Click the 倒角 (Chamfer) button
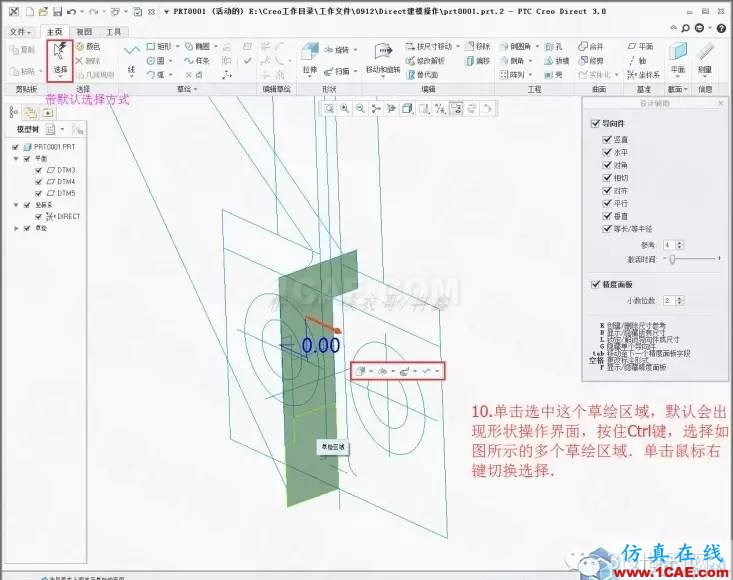733x580 pixels. (x=513, y=60)
